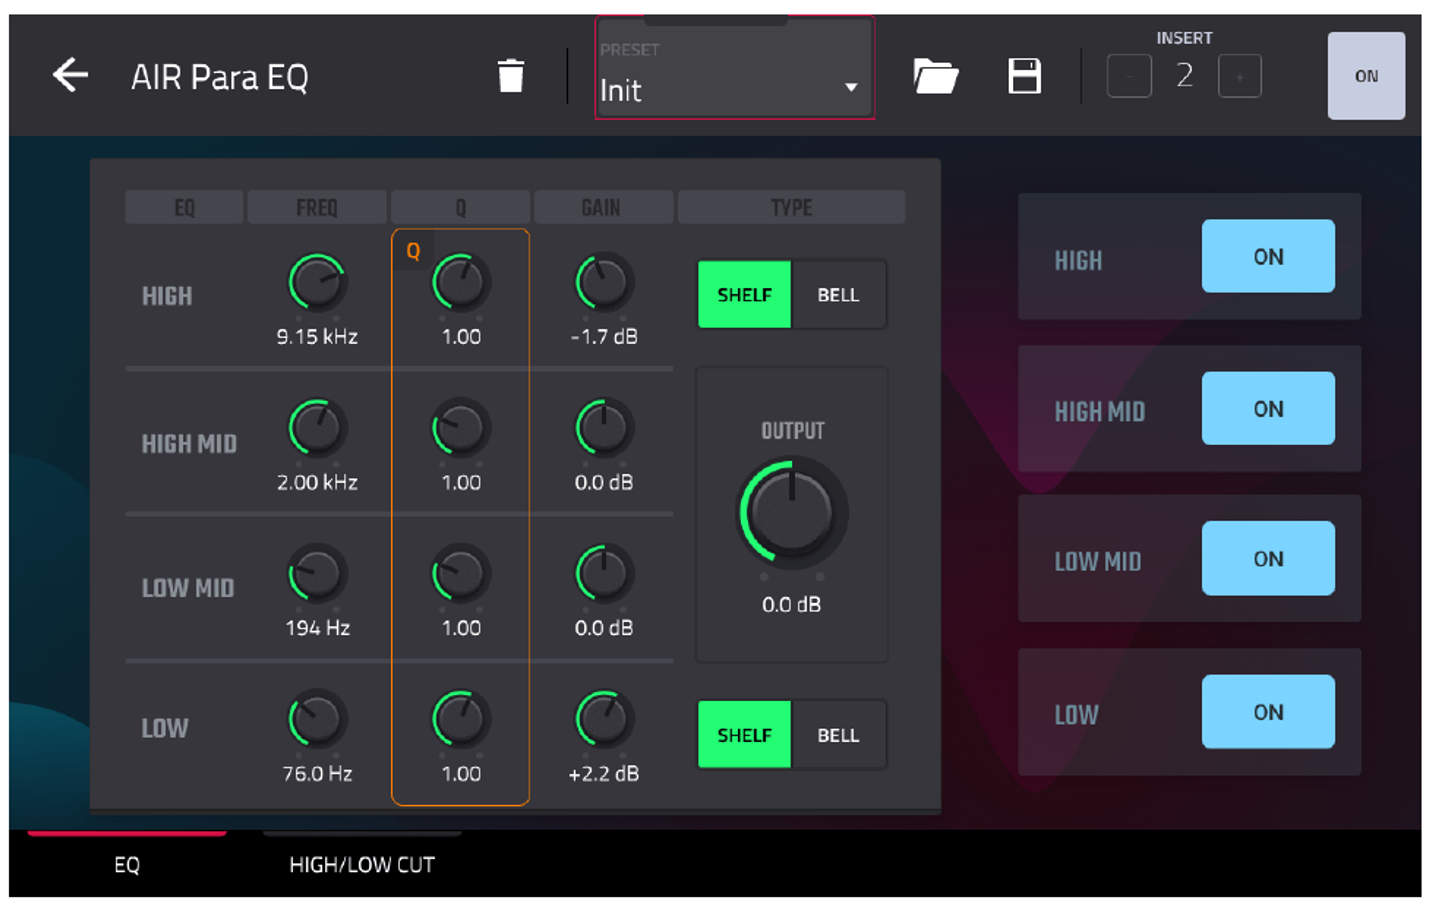
Task: Select the LOW frequency knob
Action: click(317, 719)
